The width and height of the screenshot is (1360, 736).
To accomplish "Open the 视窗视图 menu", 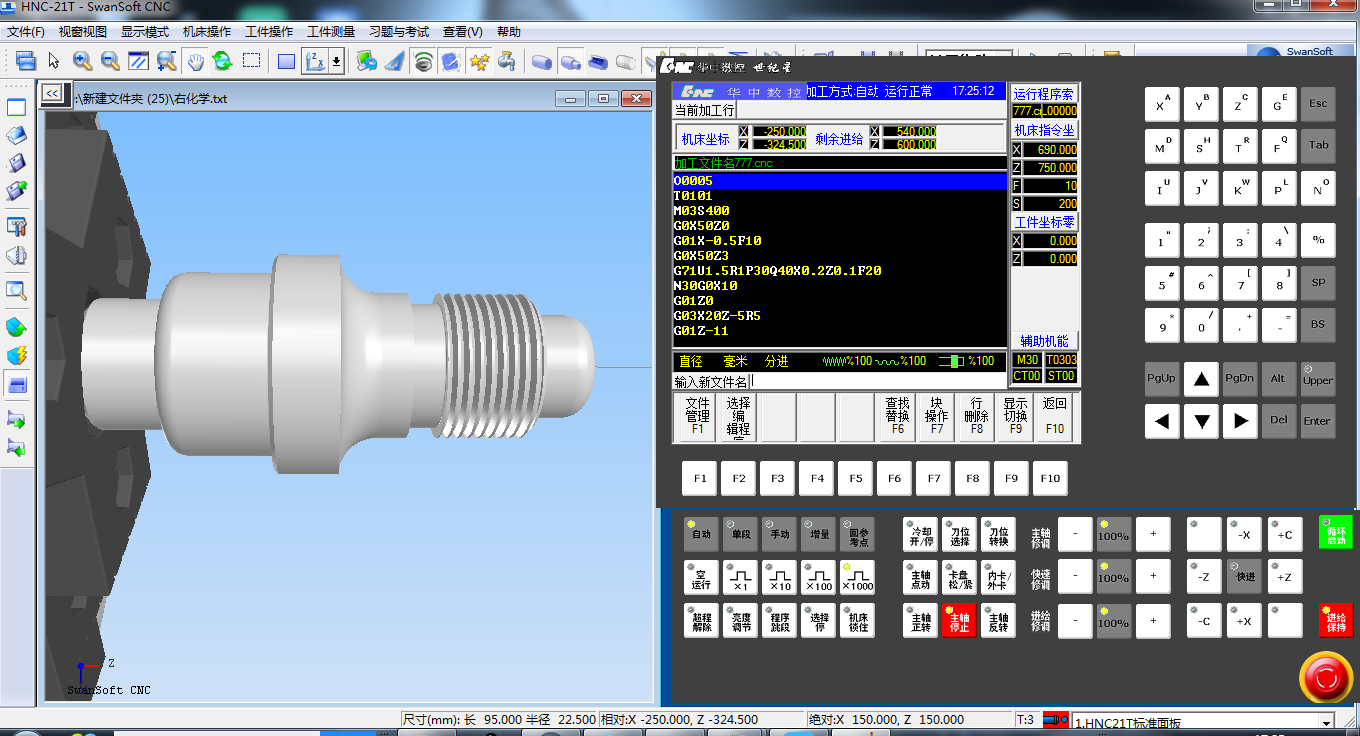I will [82, 32].
